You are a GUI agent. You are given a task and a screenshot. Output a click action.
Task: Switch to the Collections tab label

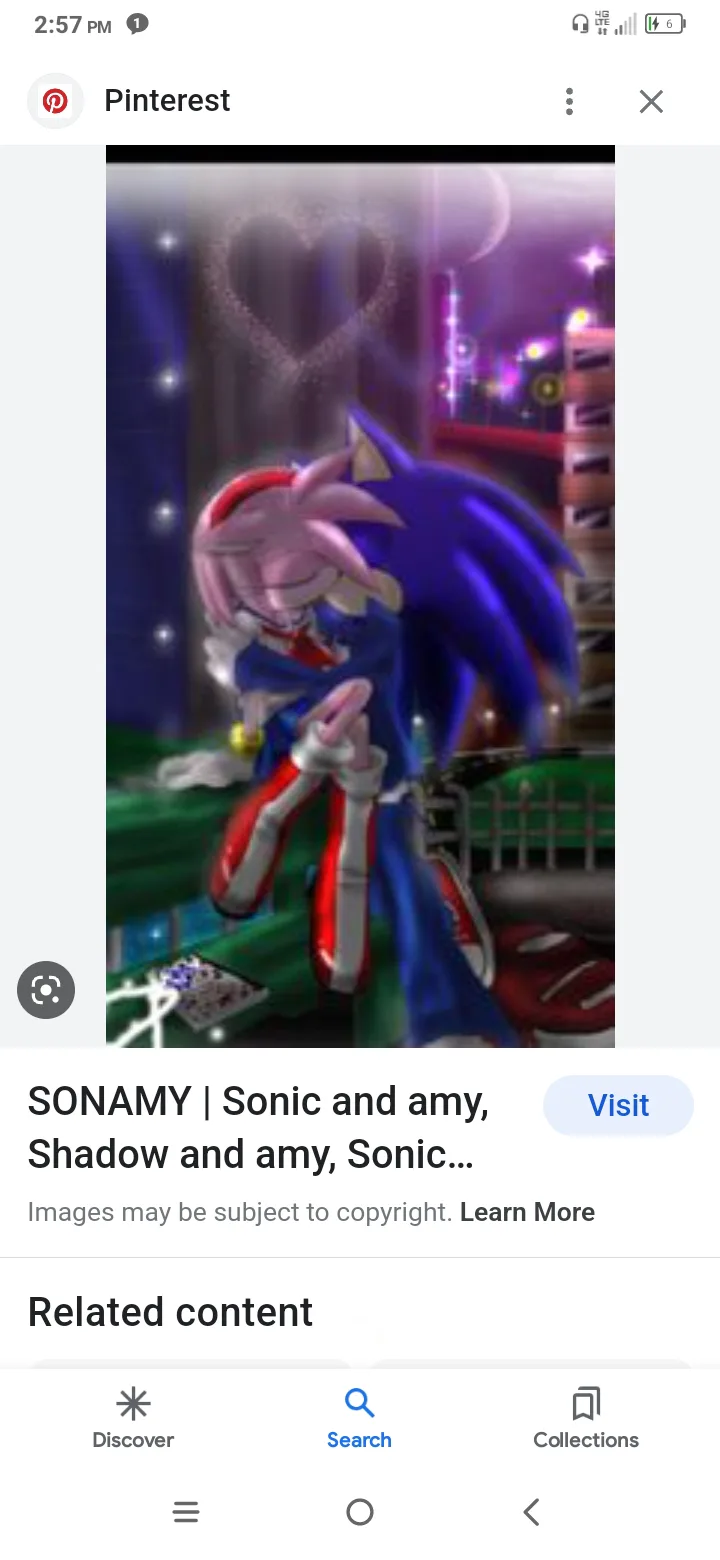pyautogui.click(x=586, y=1440)
